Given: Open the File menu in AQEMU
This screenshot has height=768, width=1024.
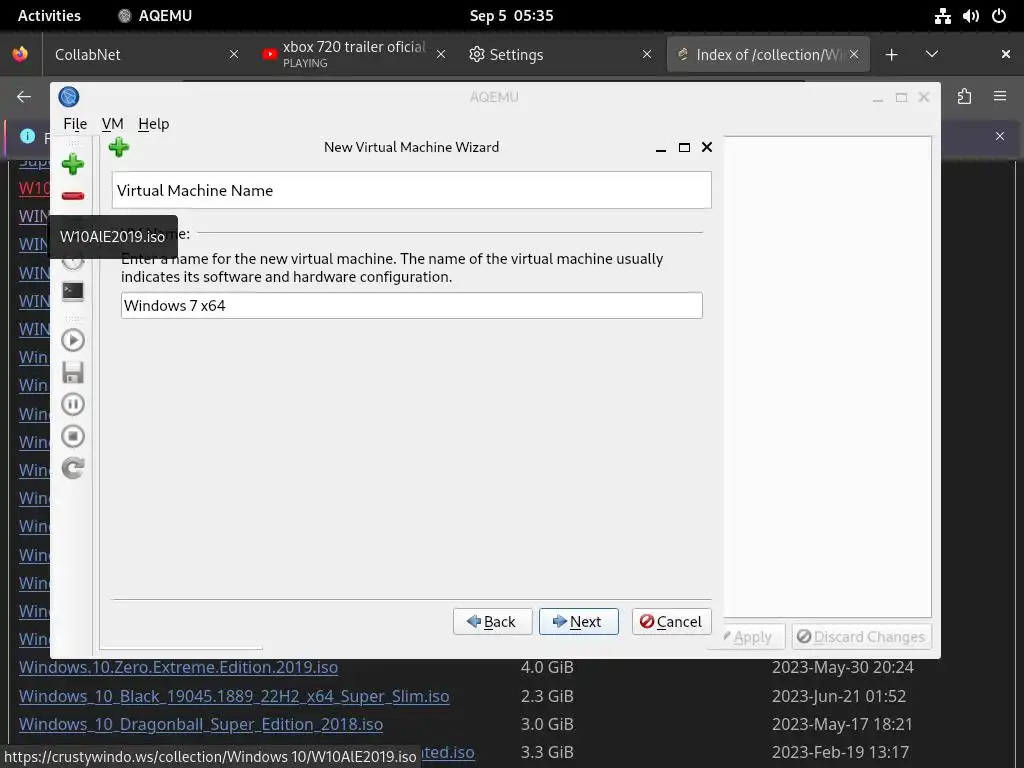Looking at the screenshot, I should coord(75,123).
